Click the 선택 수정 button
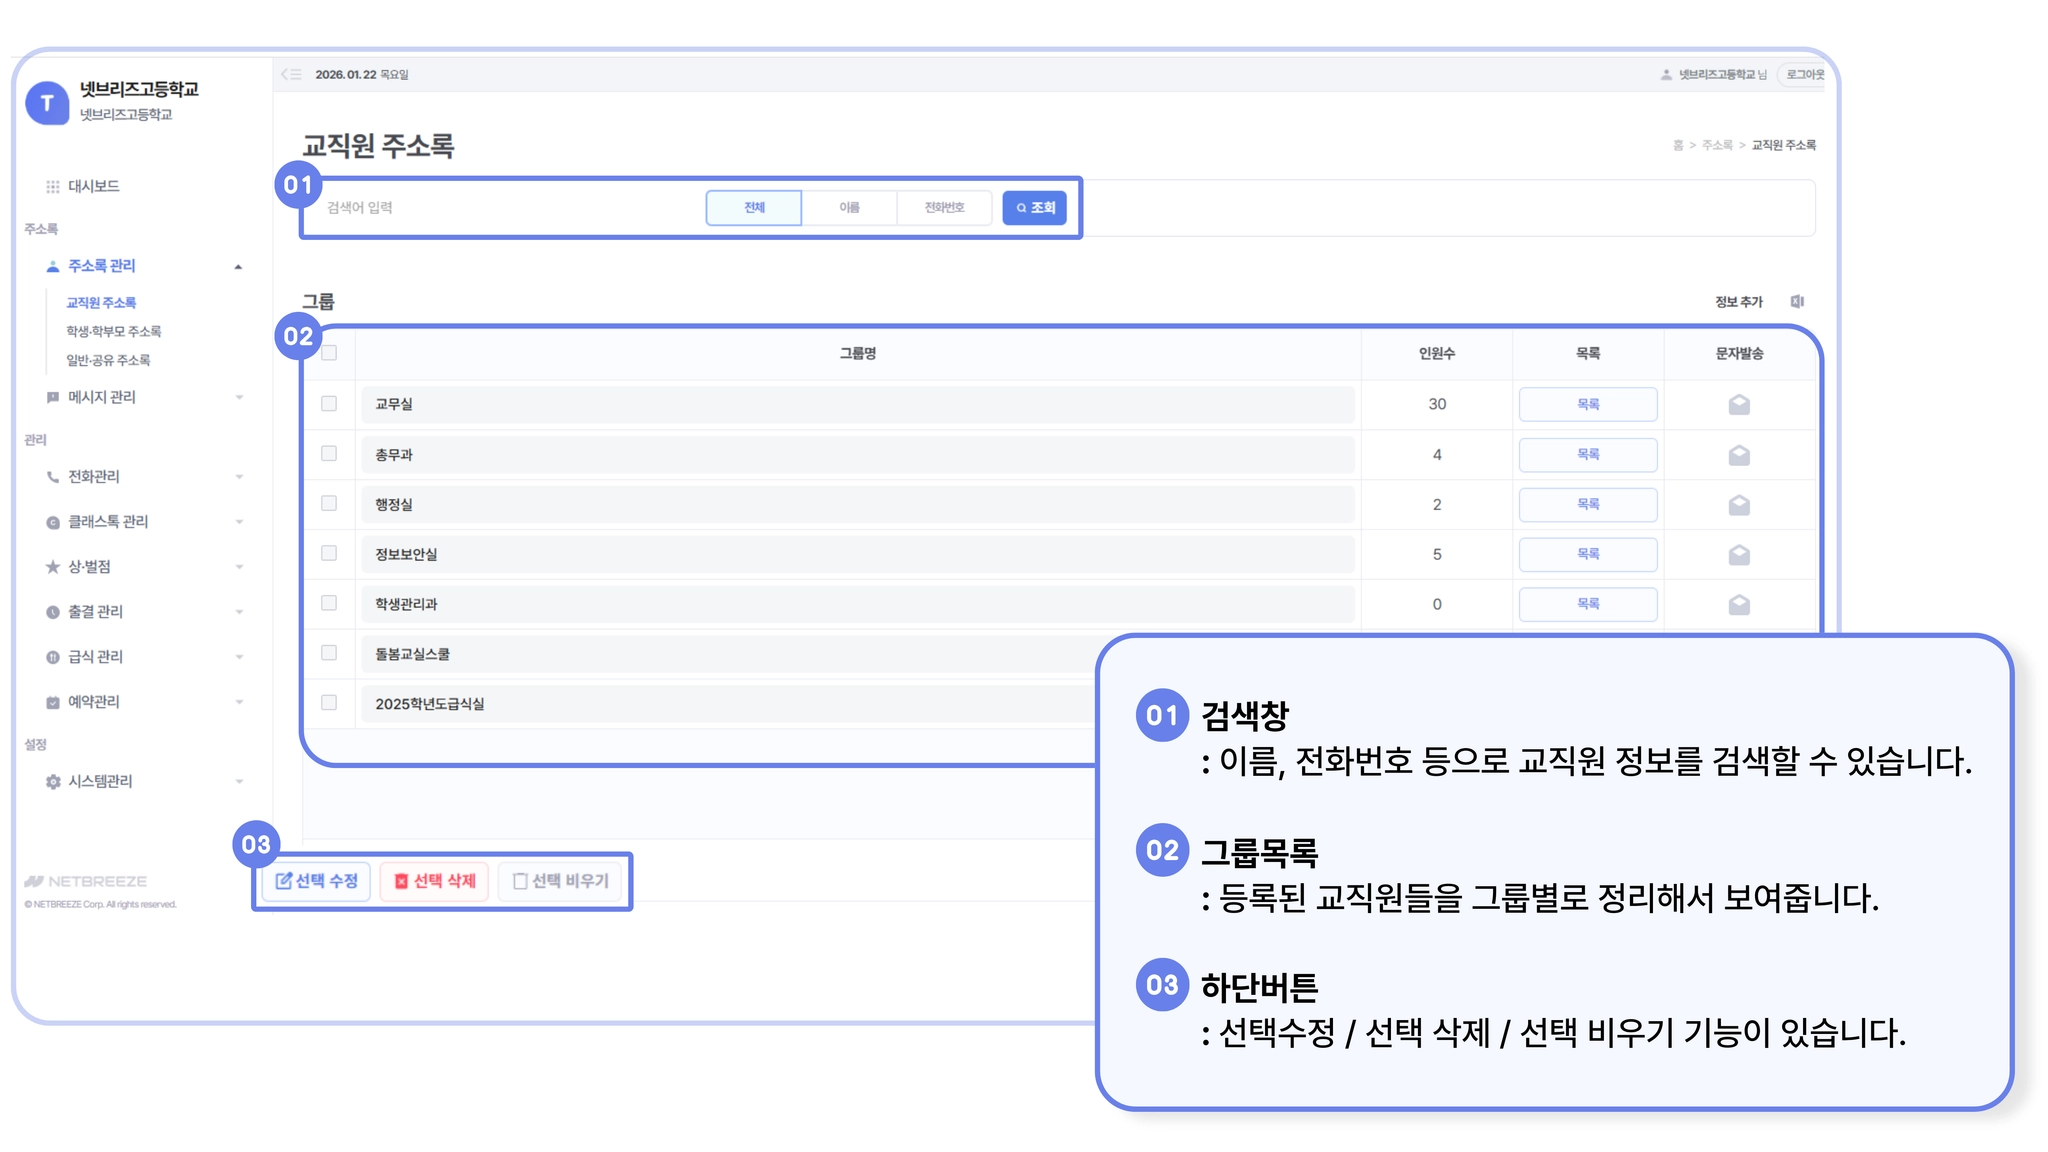Viewport: 2048px width, 1152px height. [x=317, y=881]
